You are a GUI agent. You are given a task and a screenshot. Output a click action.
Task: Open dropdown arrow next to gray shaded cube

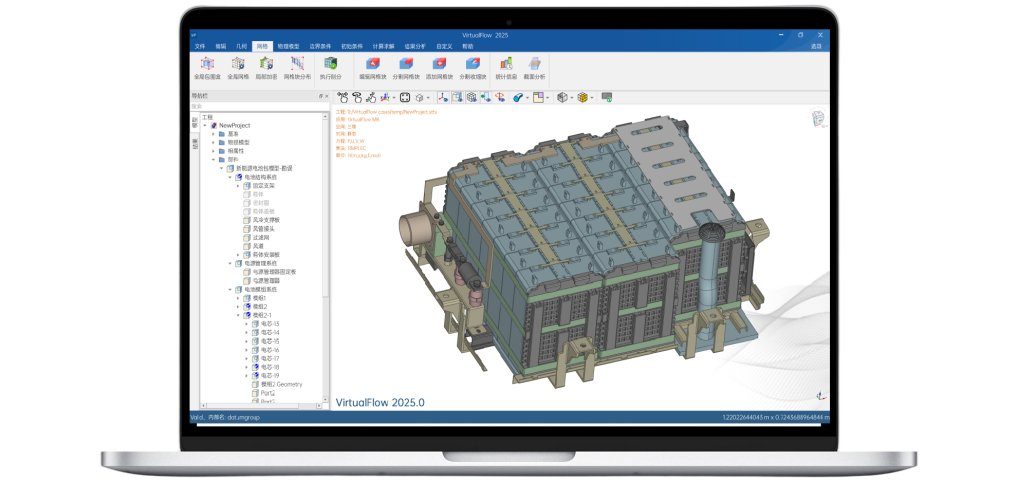click(571, 98)
